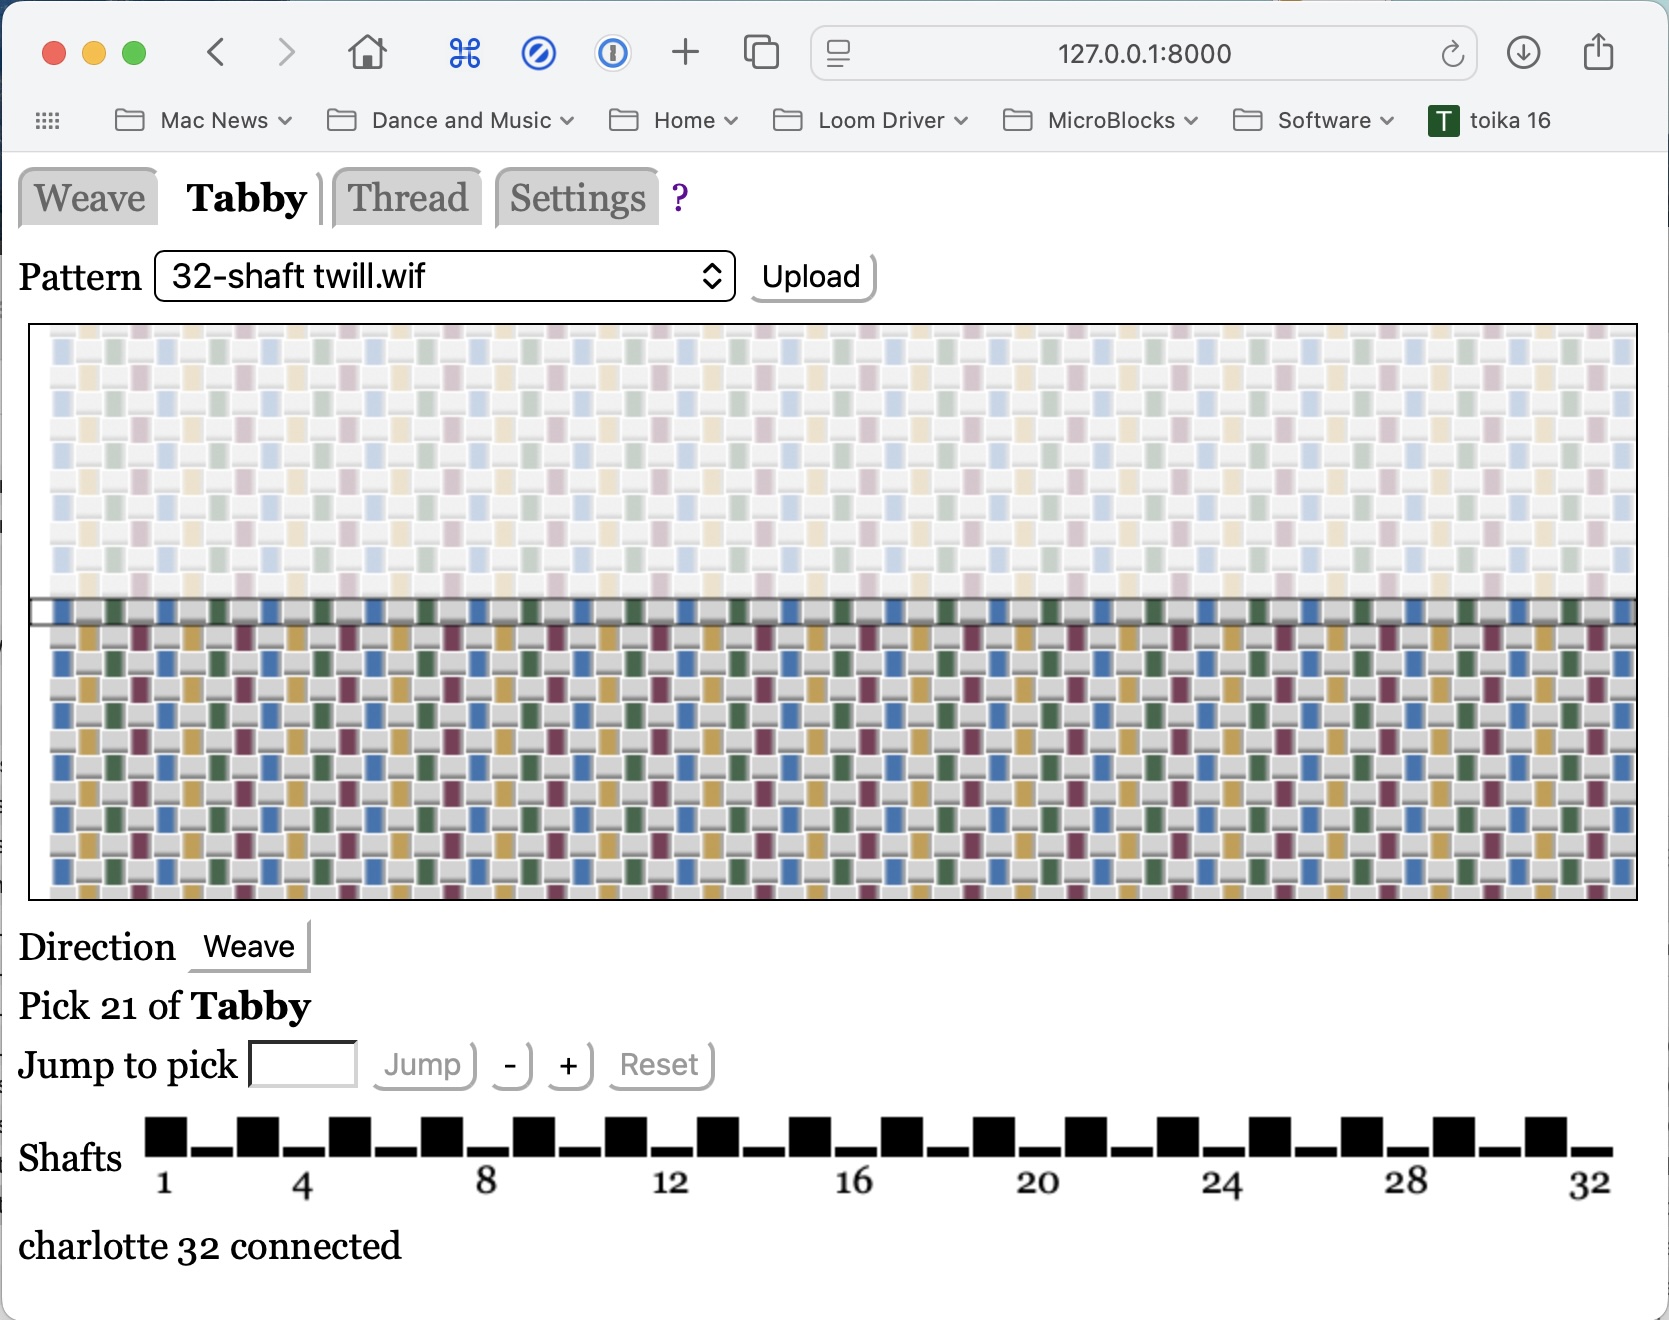Expand Dance and Music bookmarks folder

451,121
